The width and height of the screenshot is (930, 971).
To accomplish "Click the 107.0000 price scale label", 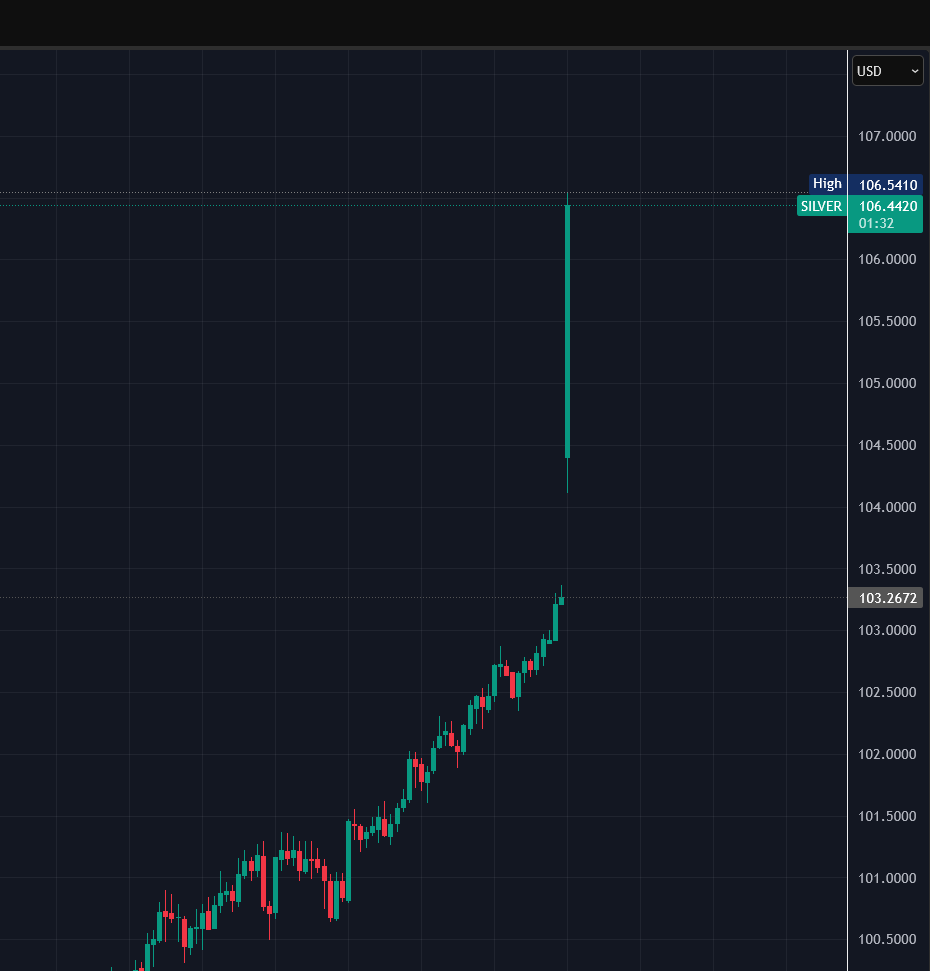I will pyautogui.click(x=887, y=136).
